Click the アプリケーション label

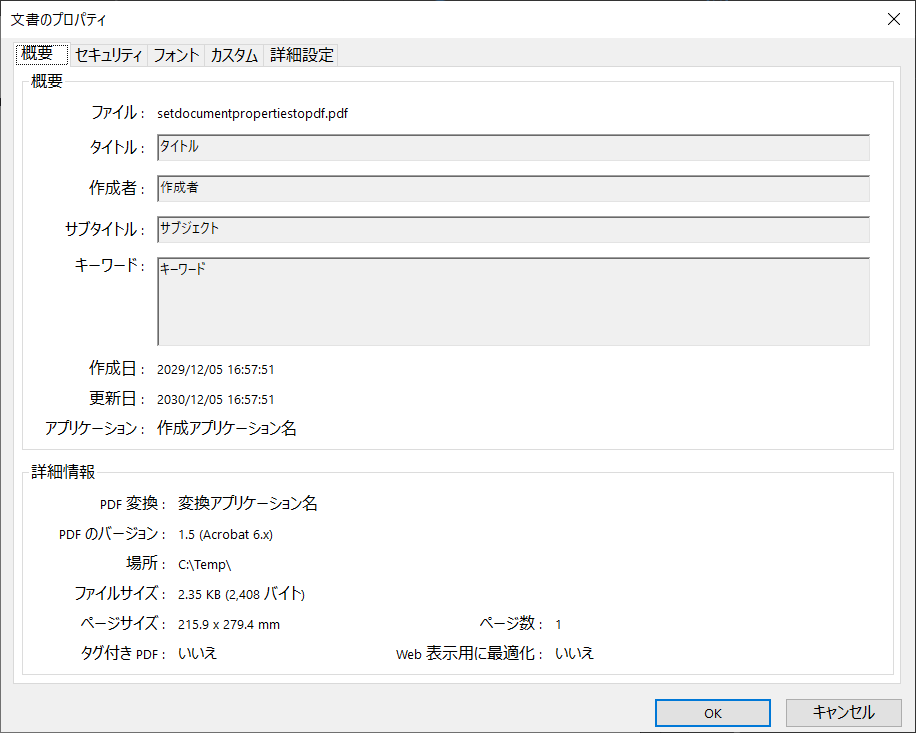[95, 428]
